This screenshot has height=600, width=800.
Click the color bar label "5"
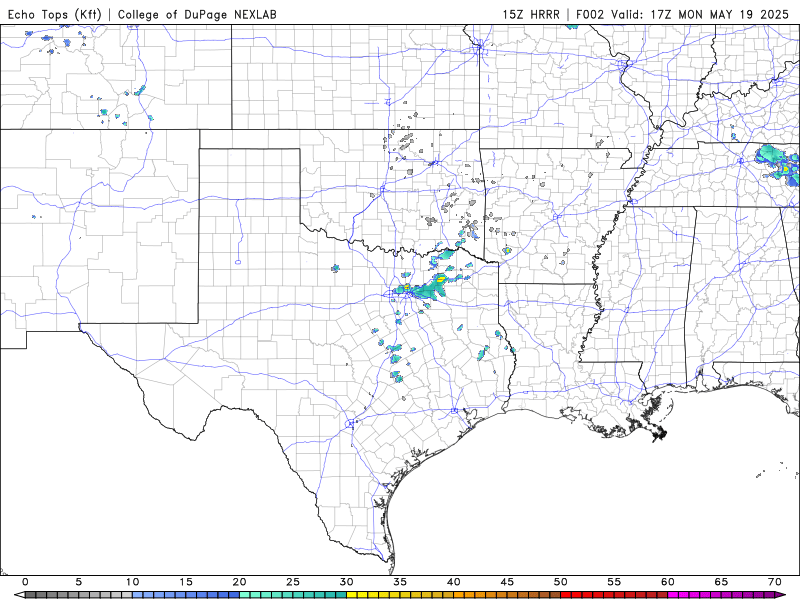click(x=79, y=582)
